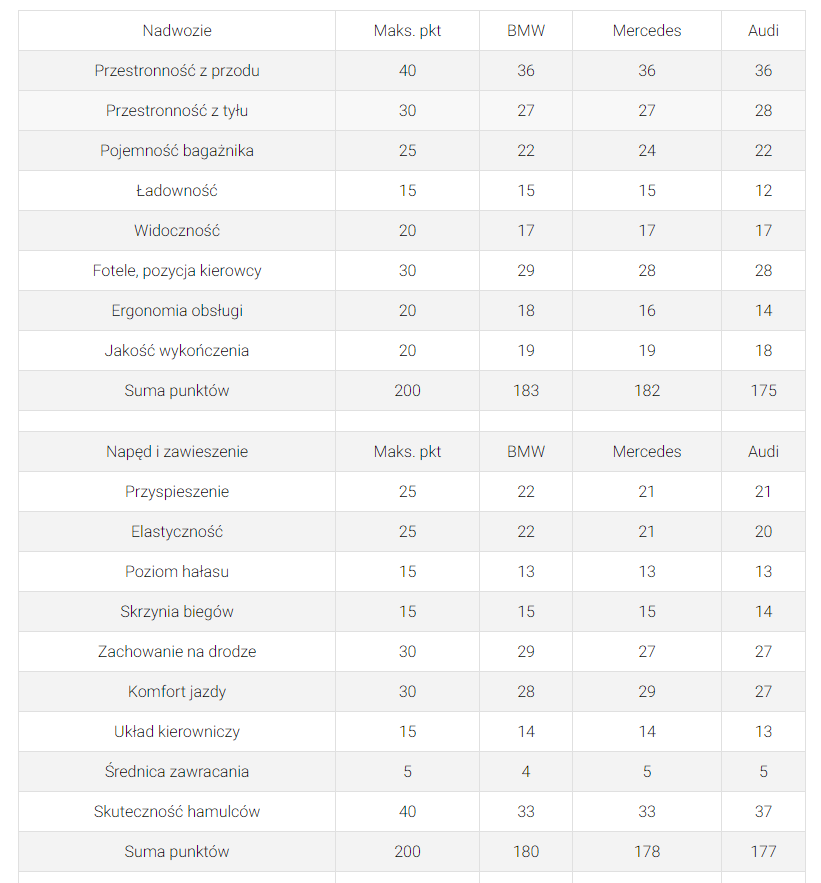
Task: Click the "Jakość wykończenia" row label
Action: click(x=177, y=351)
